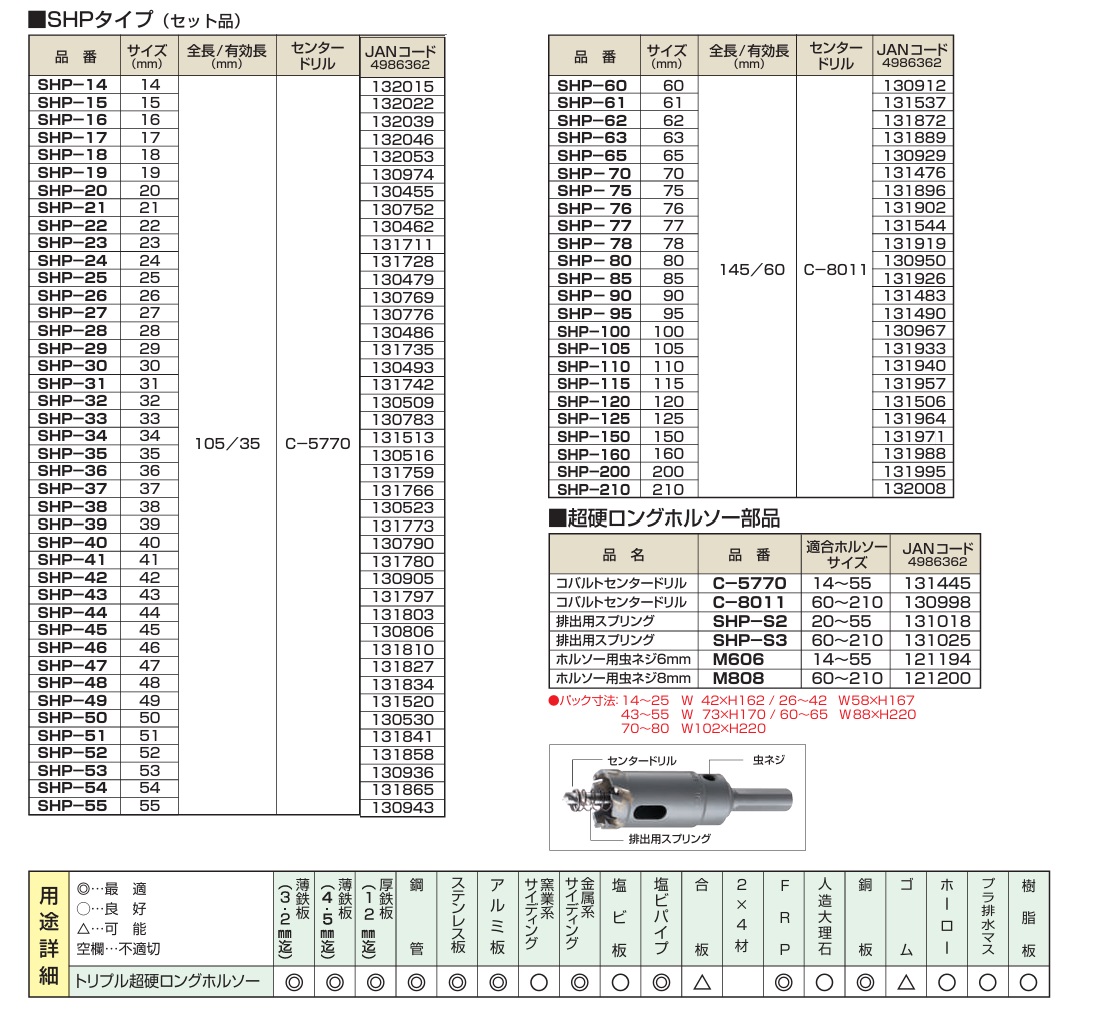Select part number SHP-35
The image size is (1112, 1028).
[x=72, y=454]
